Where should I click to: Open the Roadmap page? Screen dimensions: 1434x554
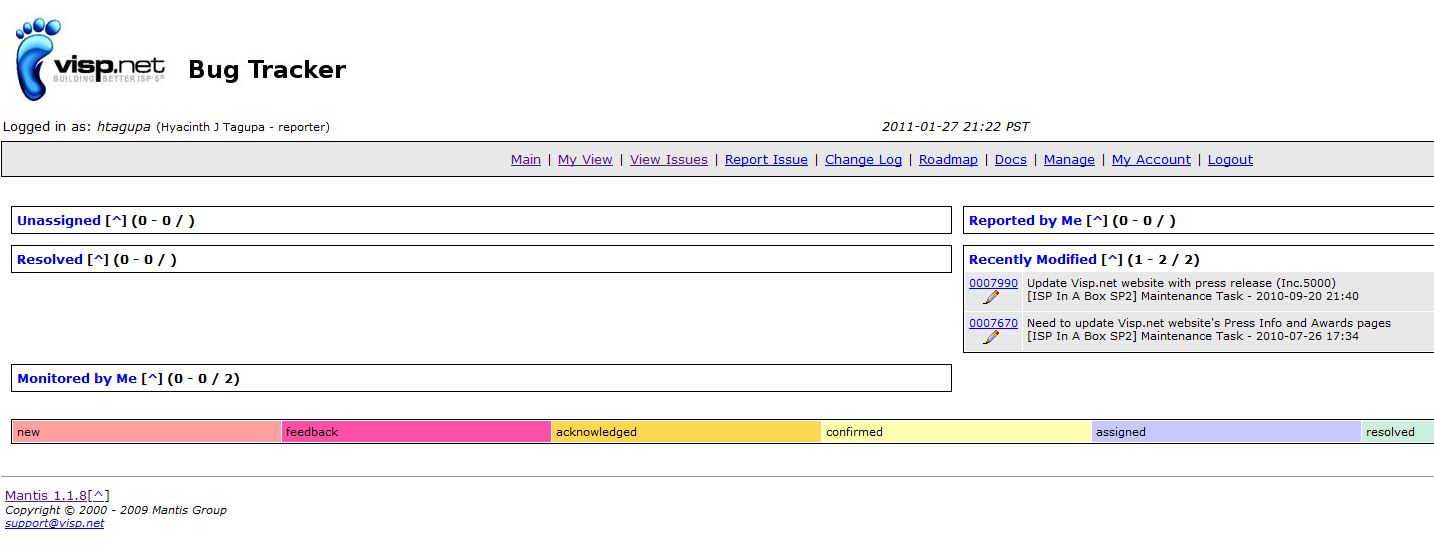(x=948, y=159)
